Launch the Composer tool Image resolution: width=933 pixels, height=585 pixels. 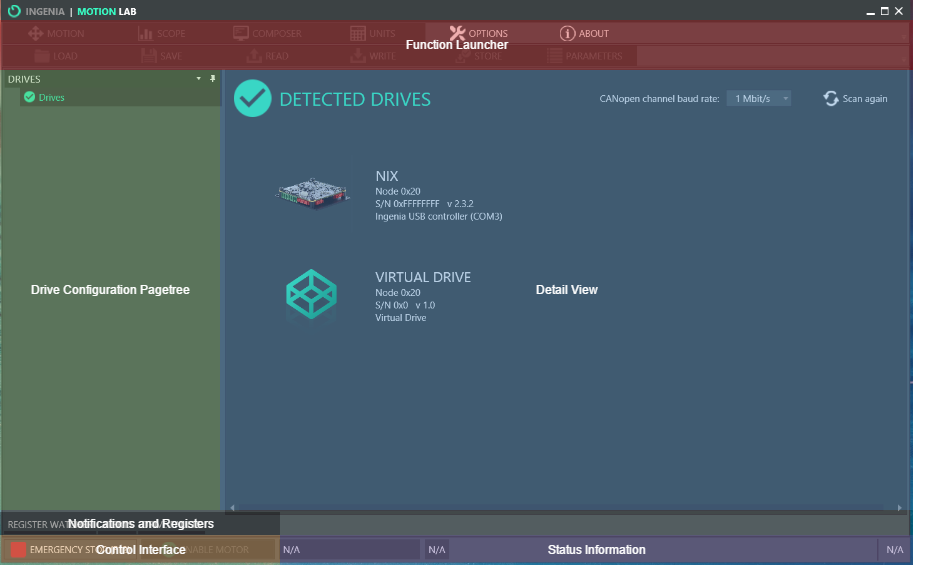(x=267, y=33)
